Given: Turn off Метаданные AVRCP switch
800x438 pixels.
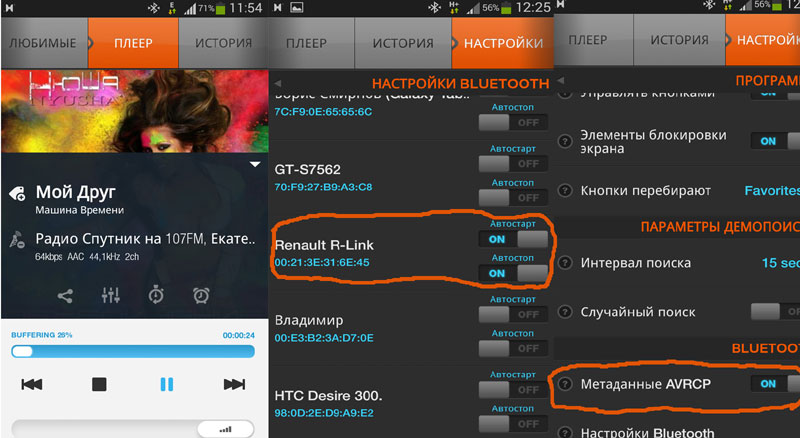Looking at the screenshot, I should (776, 384).
